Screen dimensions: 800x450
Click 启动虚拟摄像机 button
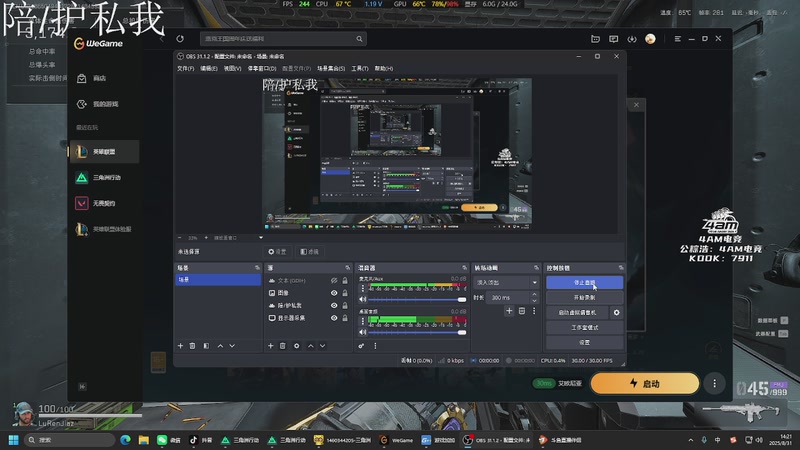pos(577,312)
